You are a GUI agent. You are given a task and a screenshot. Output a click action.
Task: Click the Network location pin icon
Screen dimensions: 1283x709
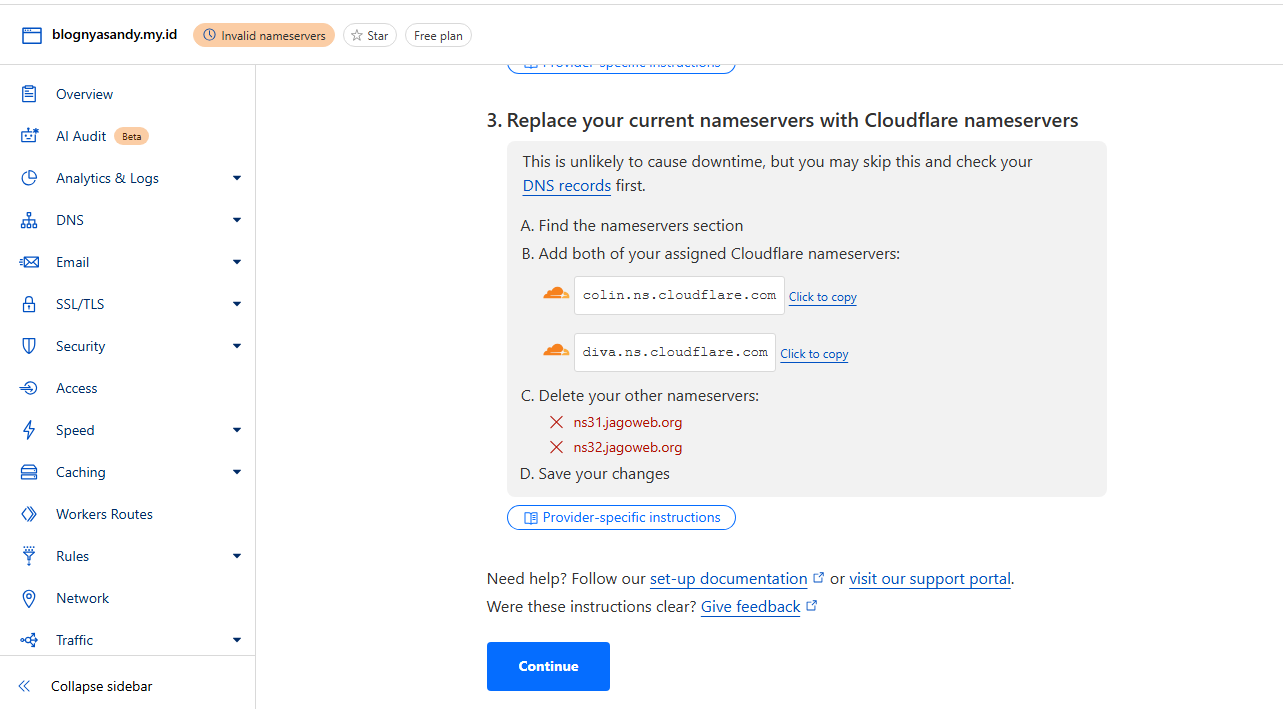(29, 598)
